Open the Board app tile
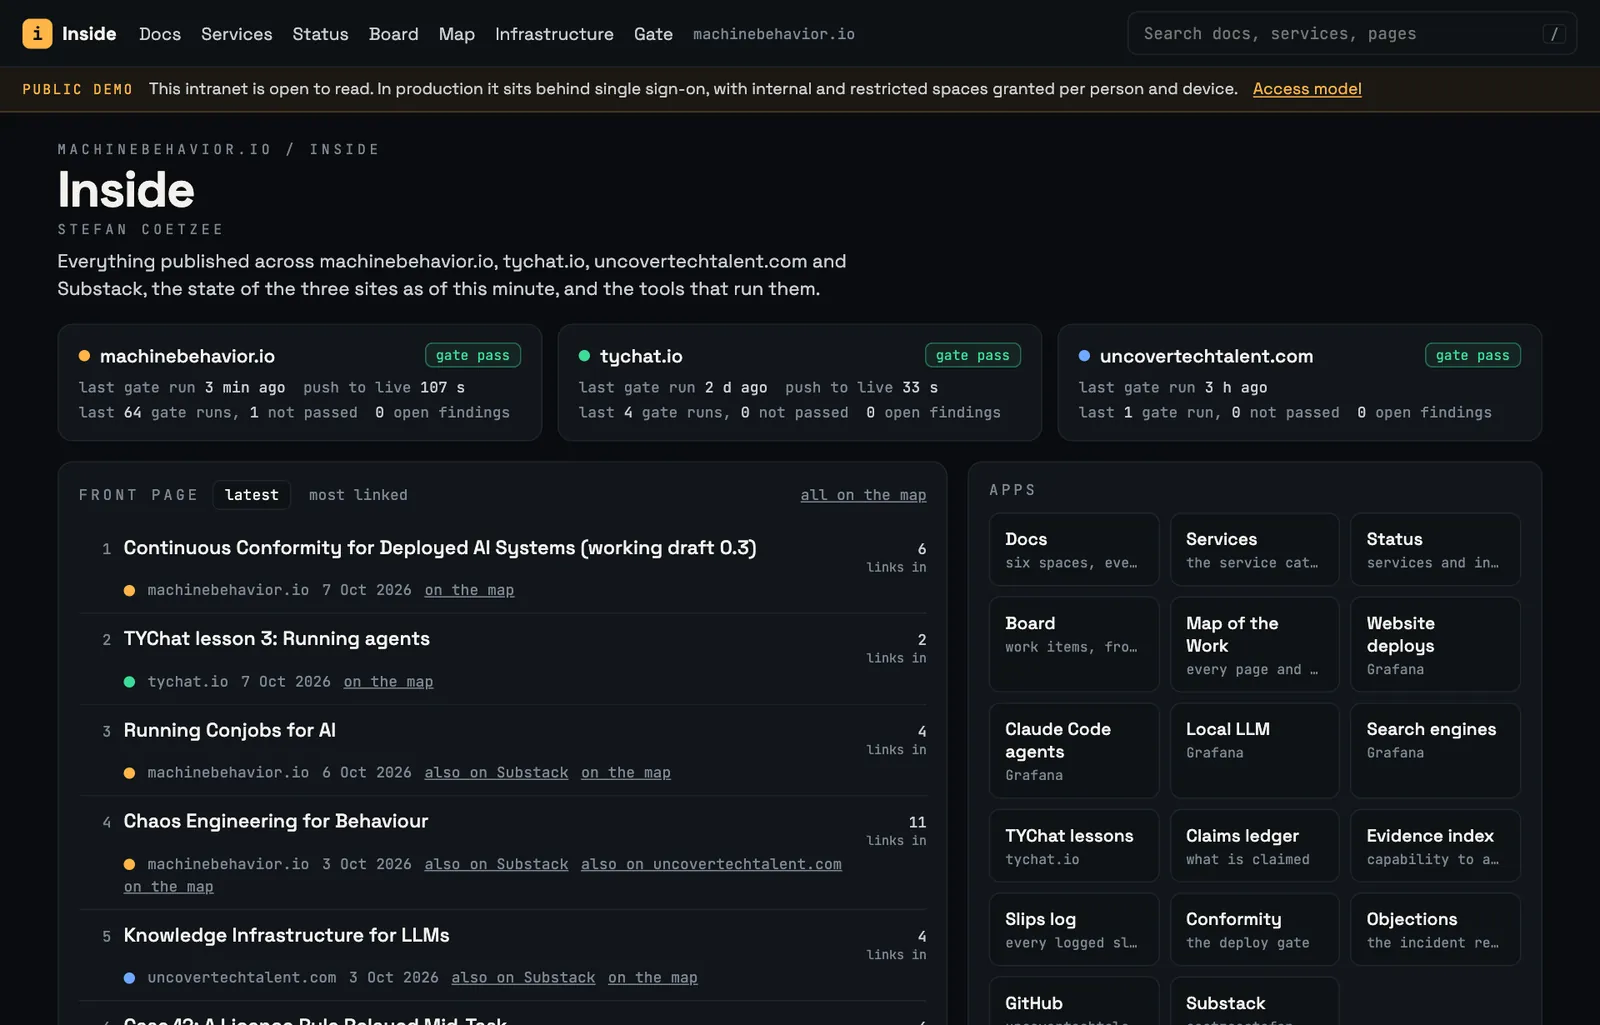 click(x=1074, y=644)
